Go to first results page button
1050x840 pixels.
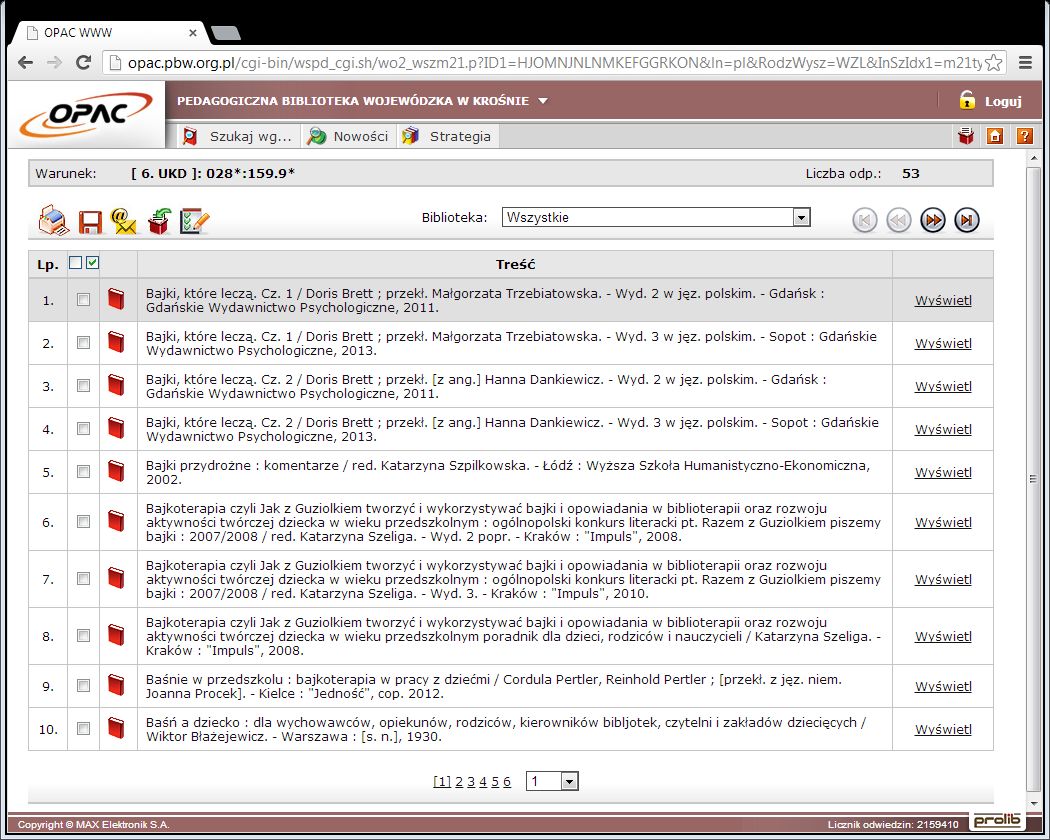pyautogui.click(x=865, y=220)
